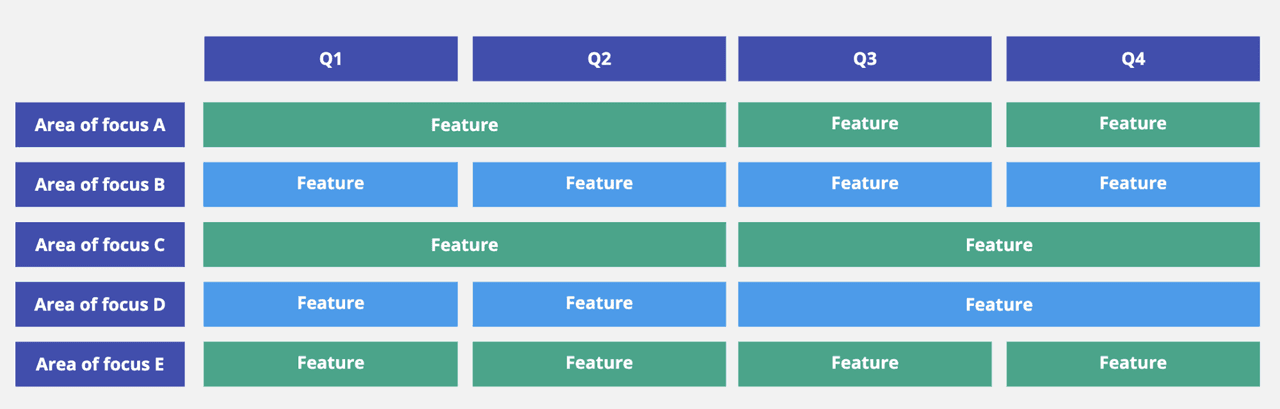Click the Area A Feature under Q3
This screenshot has width=1280, height=409.
[x=865, y=124]
